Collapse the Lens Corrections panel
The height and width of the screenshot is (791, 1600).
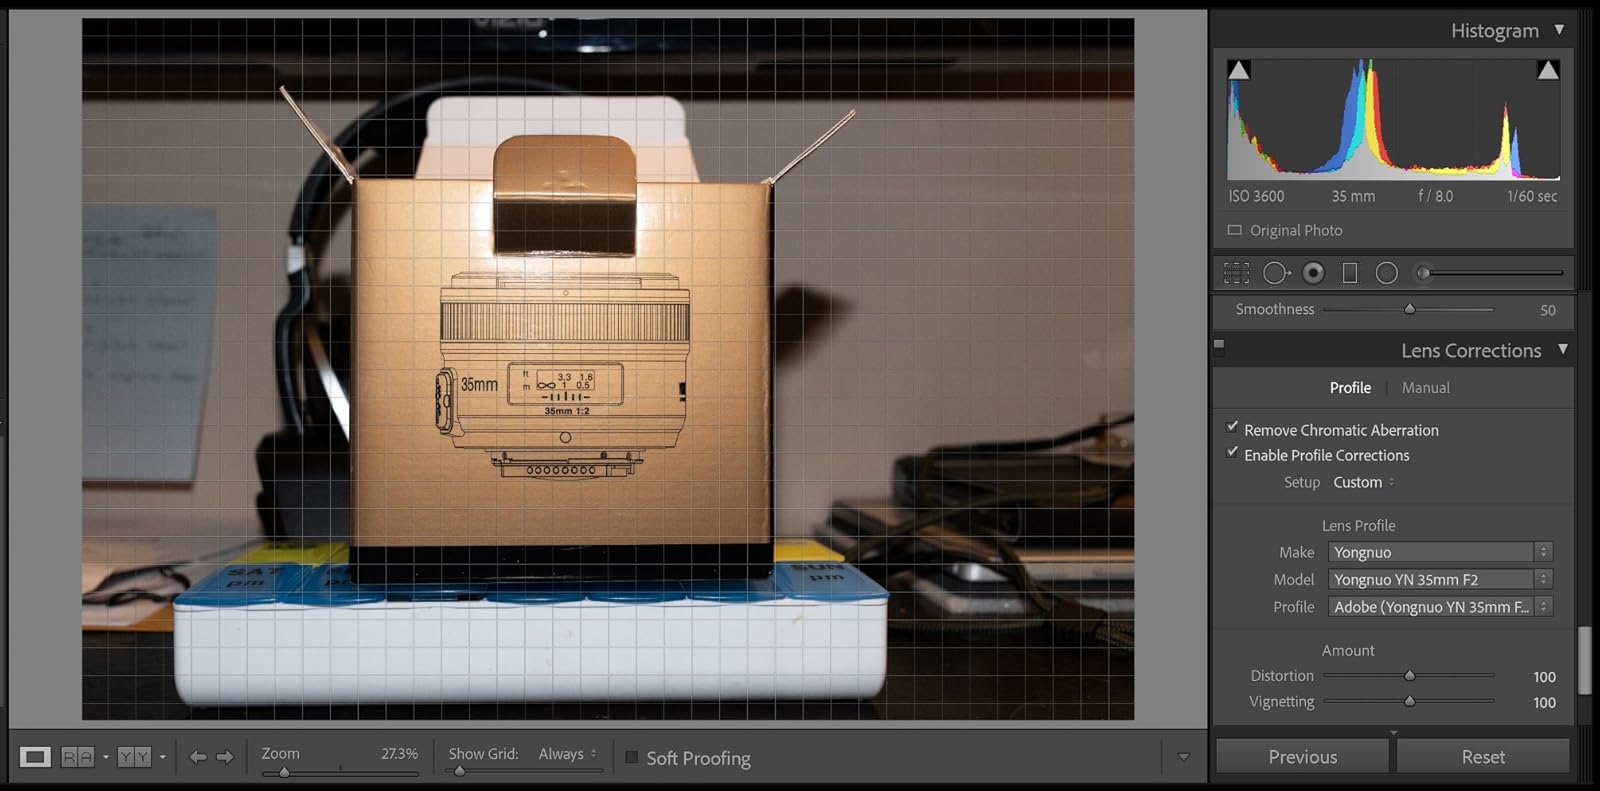tap(1563, 350)
